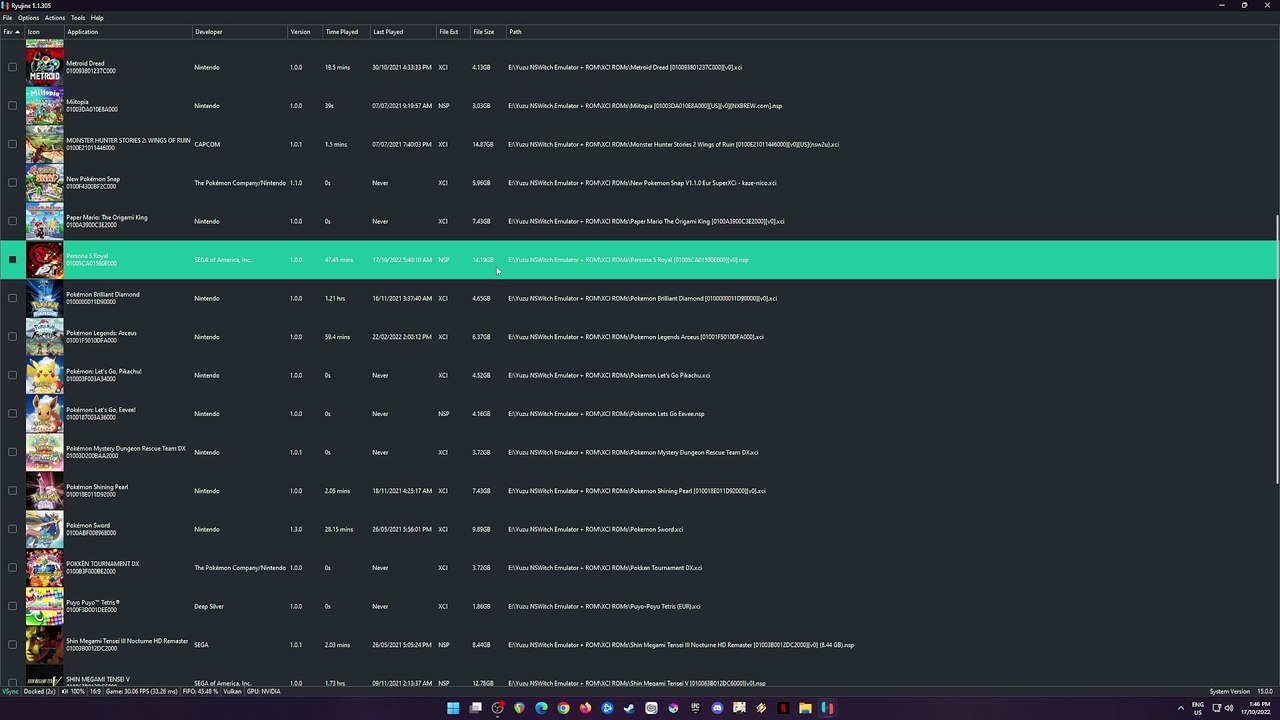Screen dimensions: 1280x720
Task: Sort games by the Time Played column
Action: point(346,32)
